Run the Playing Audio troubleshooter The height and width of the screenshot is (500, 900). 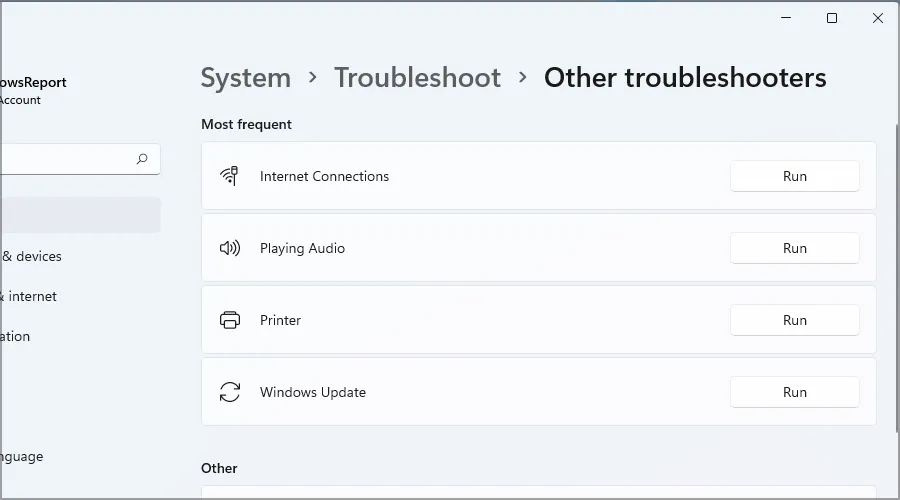(x=794, y=248)
